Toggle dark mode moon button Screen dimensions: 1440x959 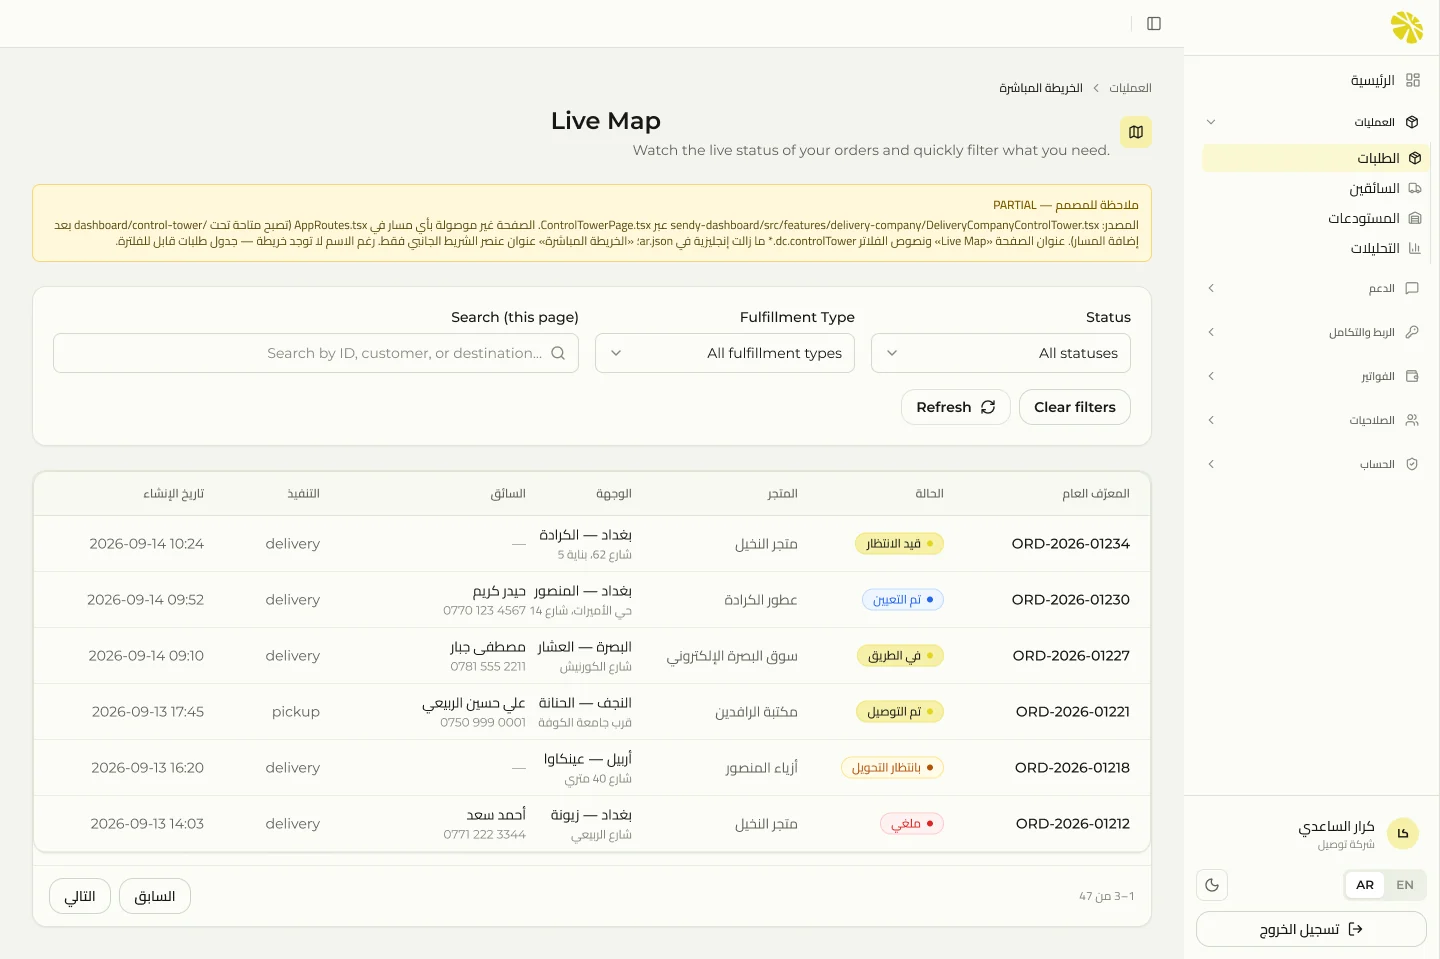(1212, 885)
